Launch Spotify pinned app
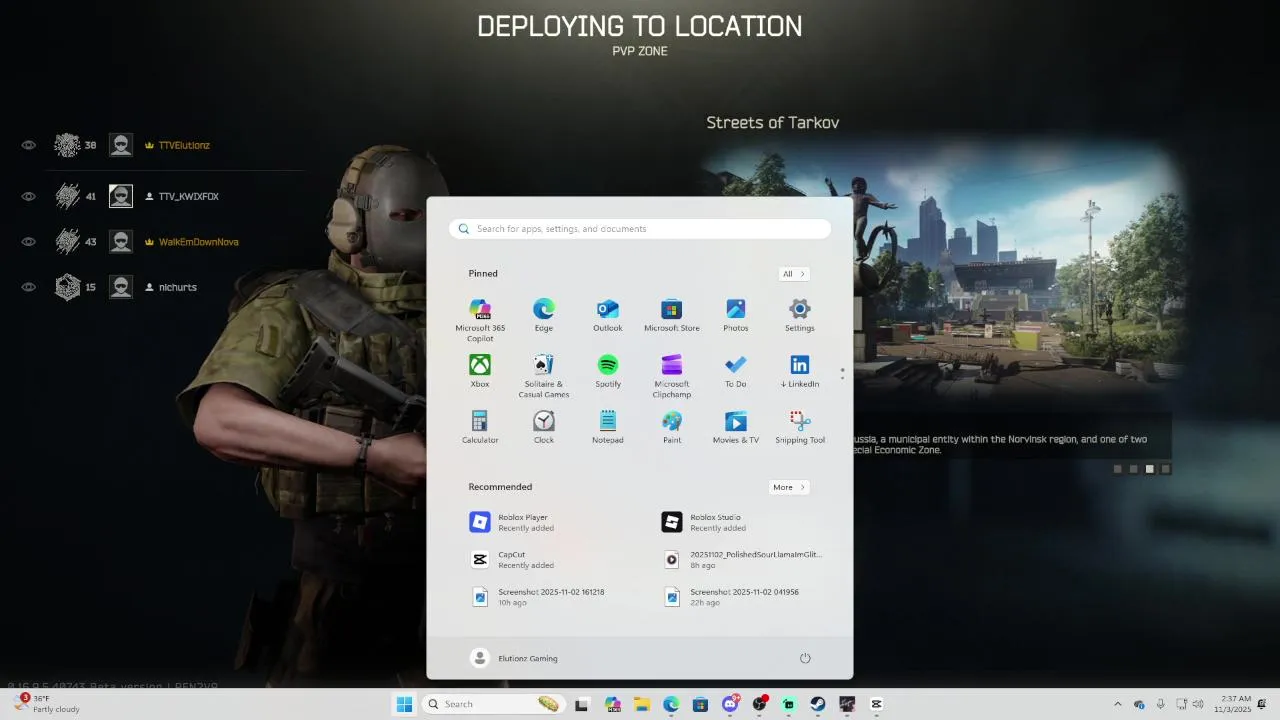1280x720 pixels. pos(608,372)
